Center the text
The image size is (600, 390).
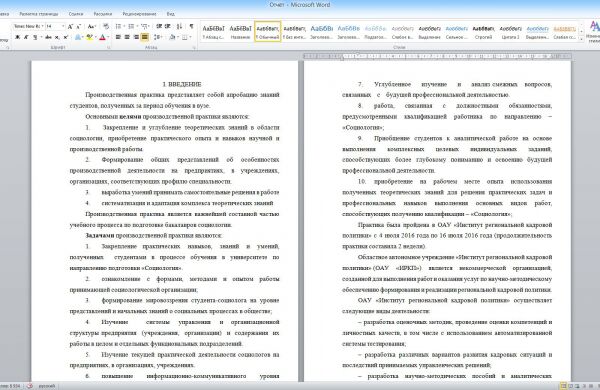click(127, 37)
